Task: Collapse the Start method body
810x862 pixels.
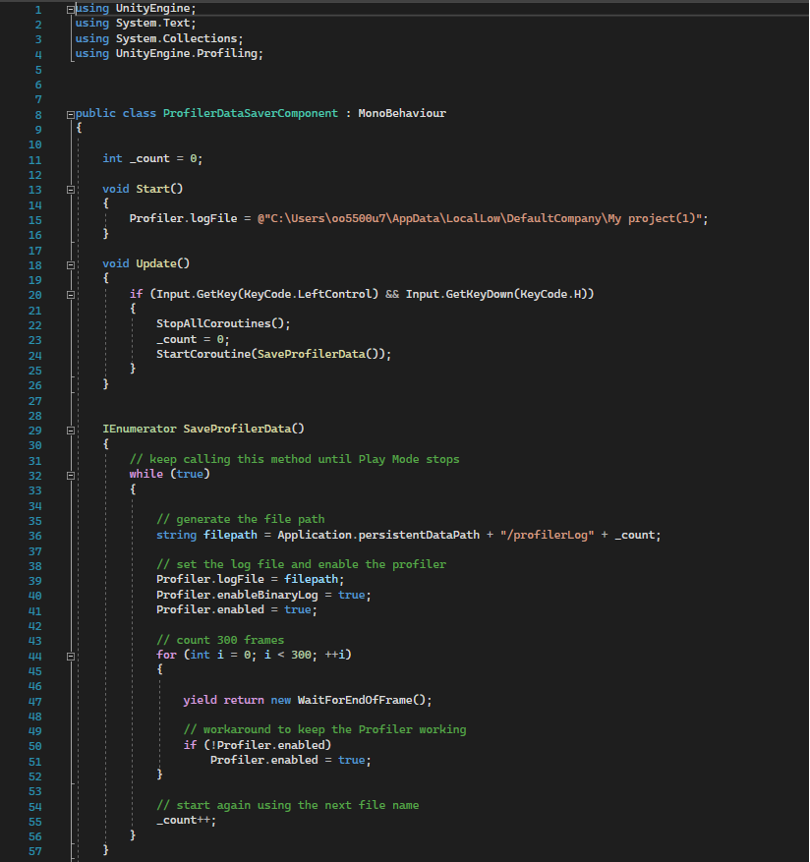Action: pyautogui.click(x=68, y=188)
